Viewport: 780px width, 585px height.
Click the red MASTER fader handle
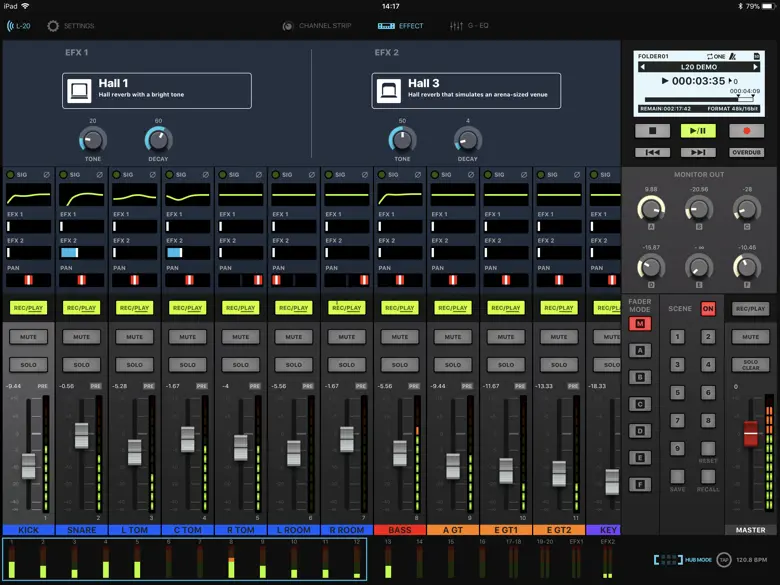(750, 434)
